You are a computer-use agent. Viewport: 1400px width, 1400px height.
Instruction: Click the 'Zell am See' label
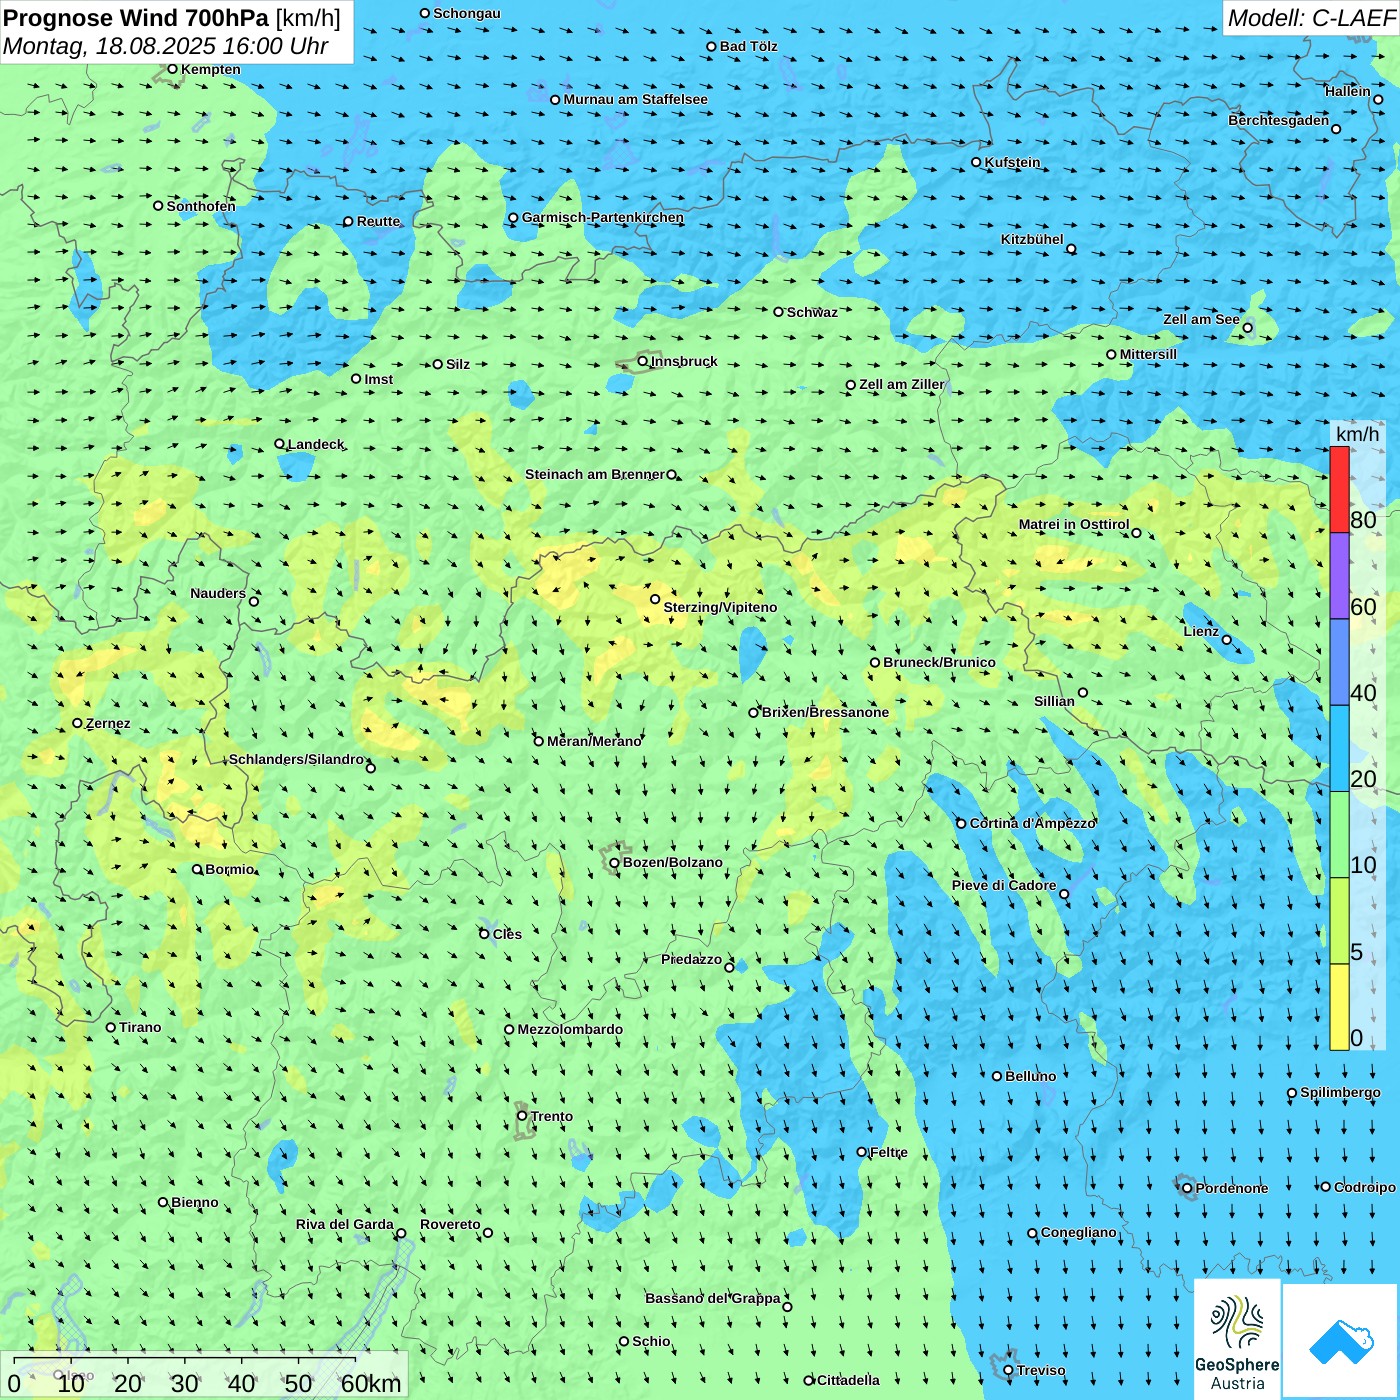click(x=1201, y=319)
